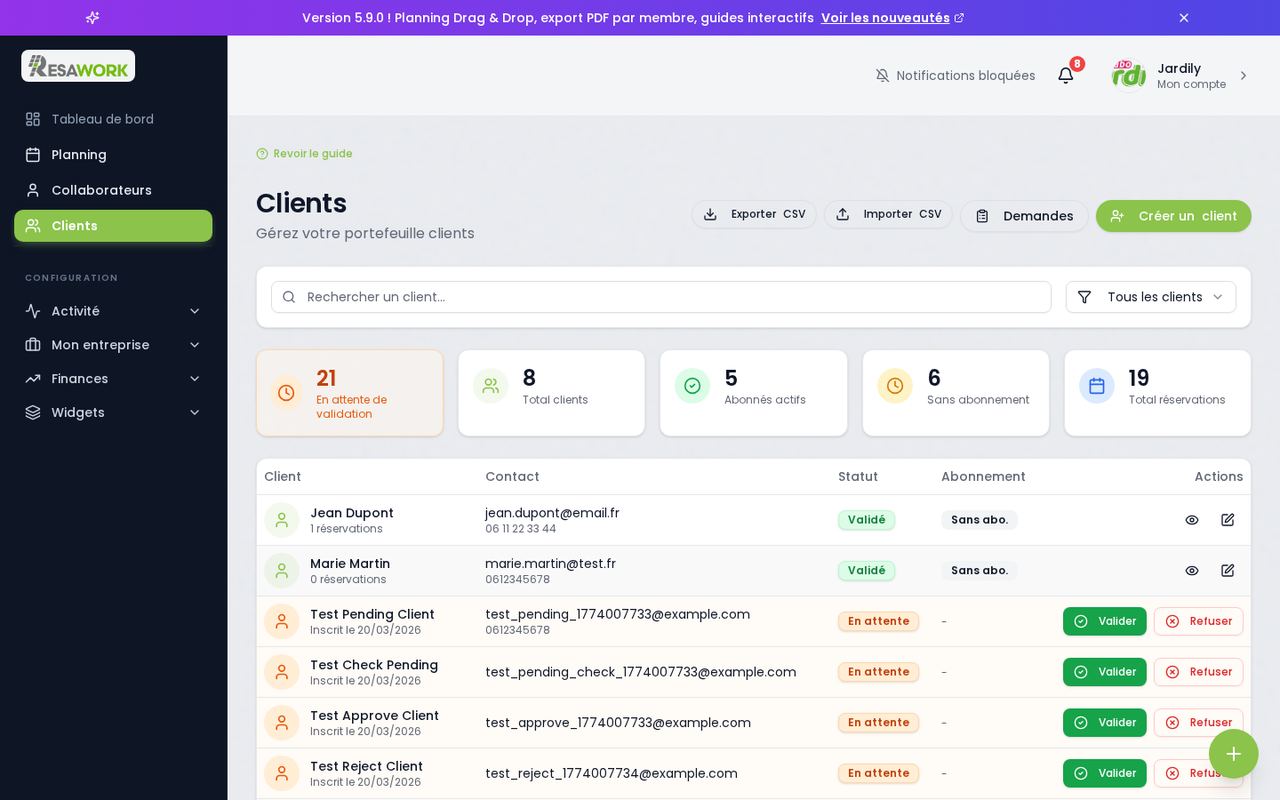Click Créer un client button

(1173, 216)
